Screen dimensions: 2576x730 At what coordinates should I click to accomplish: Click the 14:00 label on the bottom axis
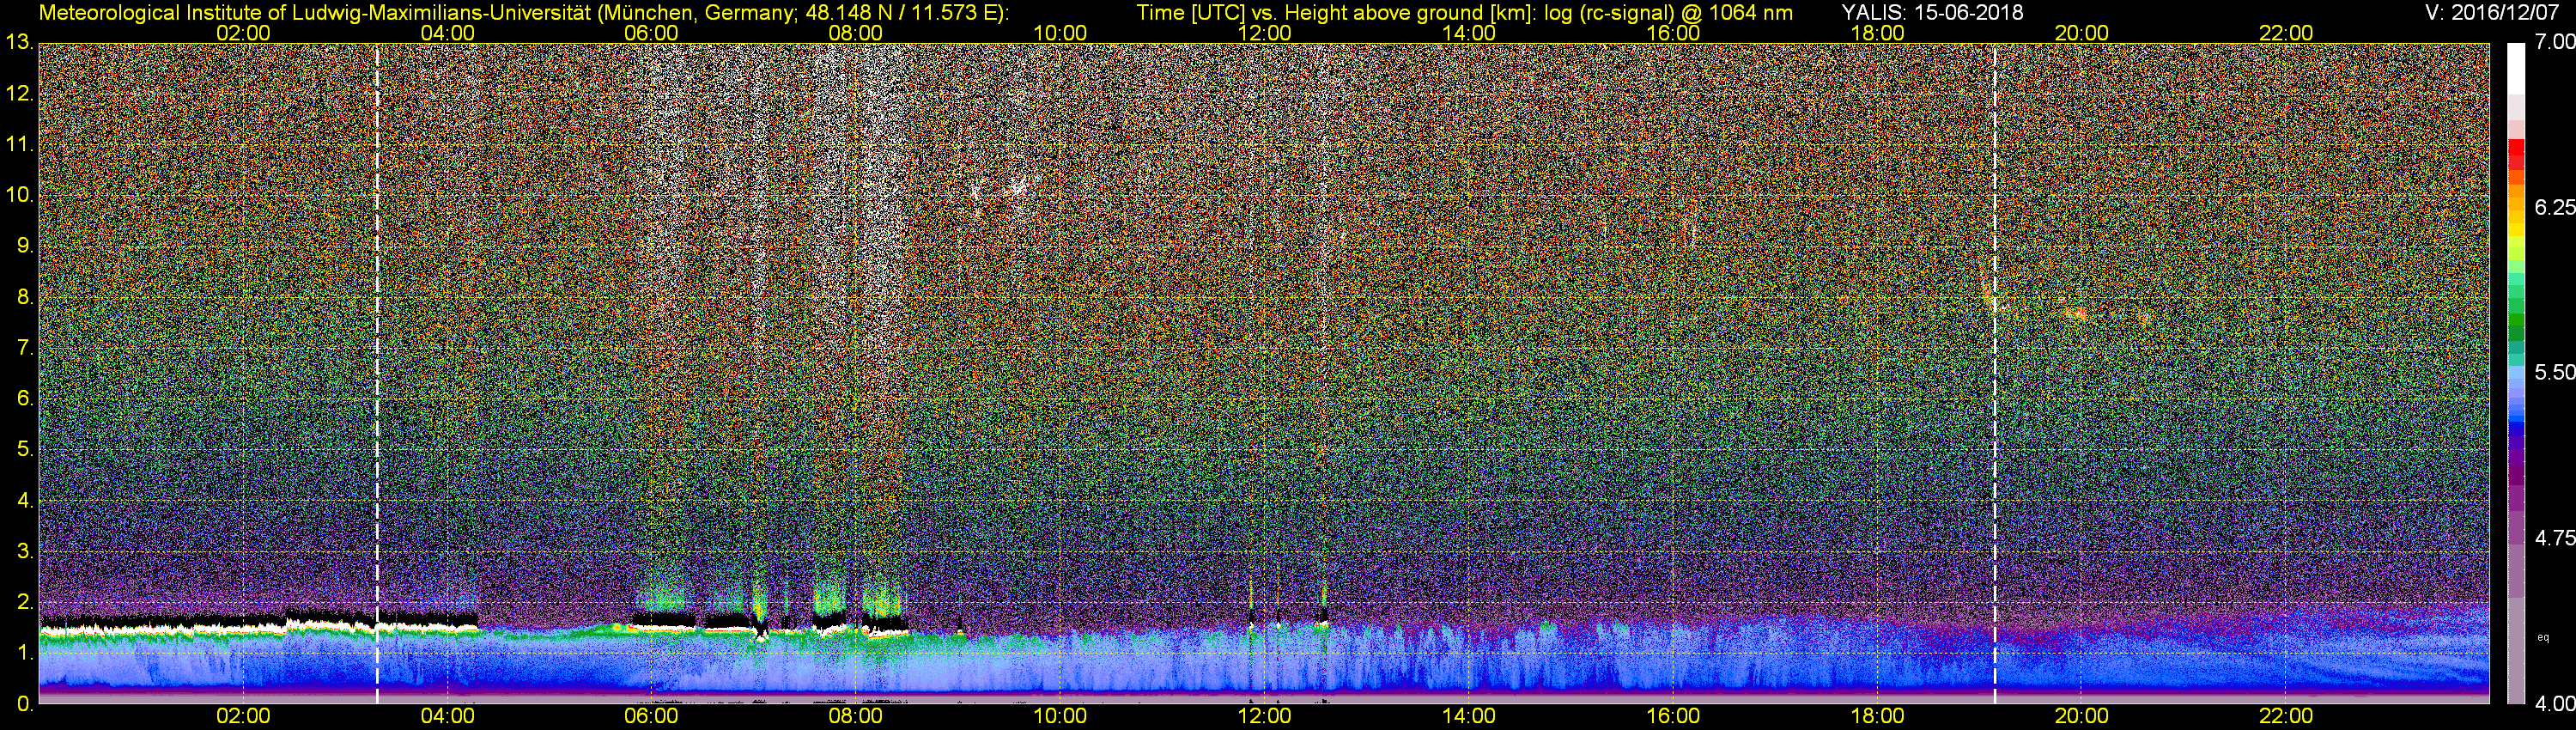[1469, 717]
